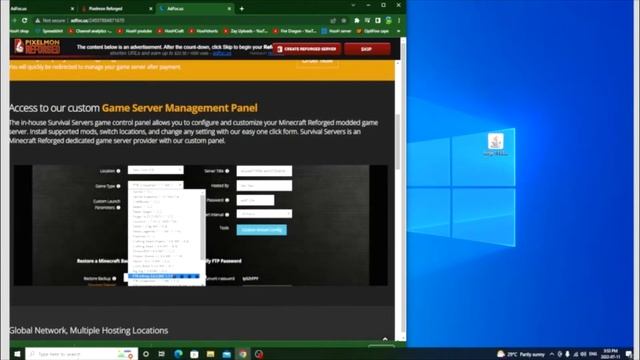Open the share page icon in address bar
The width and height of the screenshot is (640, 360).
coord(333,20)
